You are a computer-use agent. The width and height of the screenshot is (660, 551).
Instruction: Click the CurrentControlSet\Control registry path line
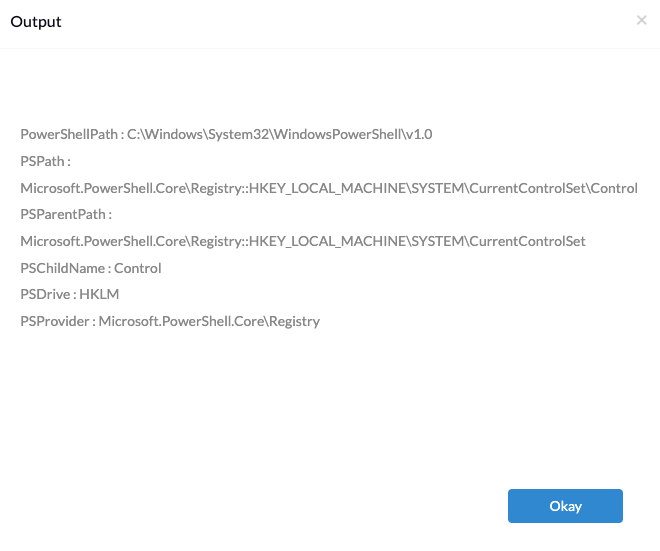329,188
